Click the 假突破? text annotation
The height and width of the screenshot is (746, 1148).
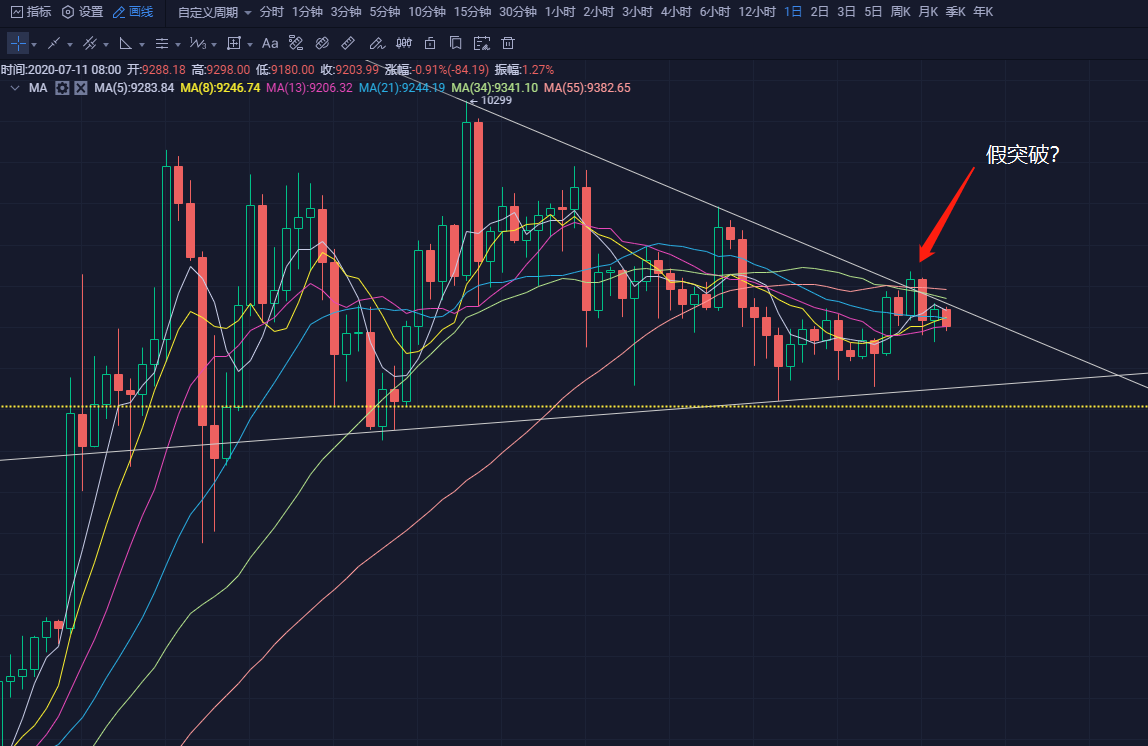point(1021,154)
